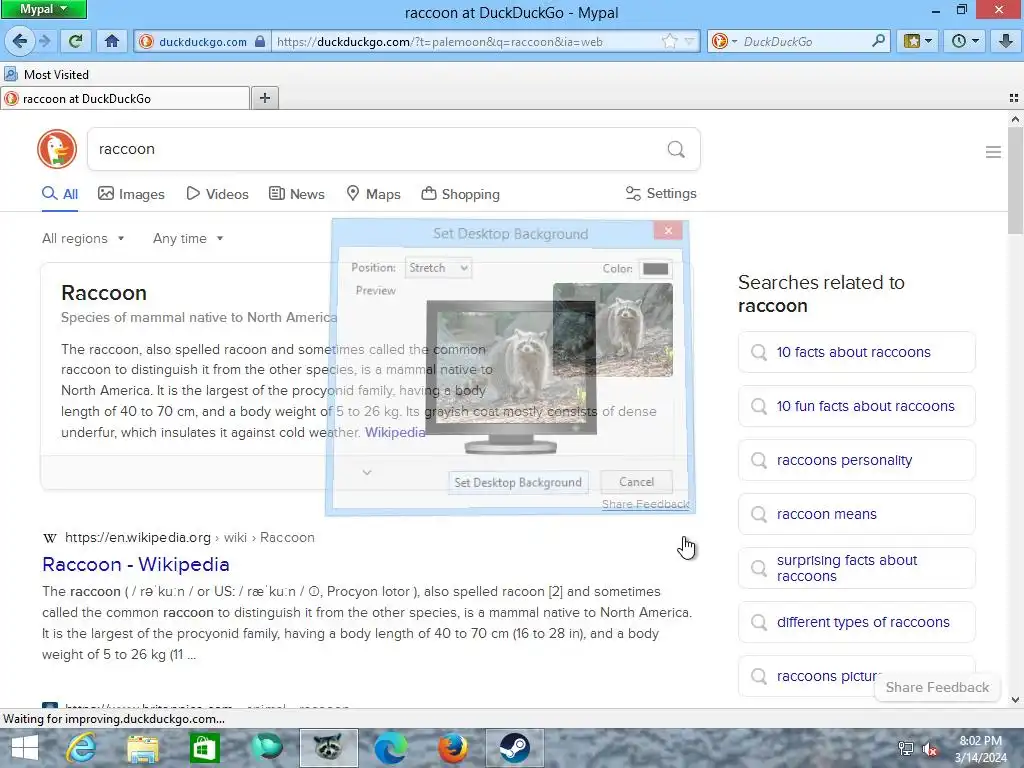
Task: Open Internet Explorer from the taskbar
Action: (x=81, y=748)
